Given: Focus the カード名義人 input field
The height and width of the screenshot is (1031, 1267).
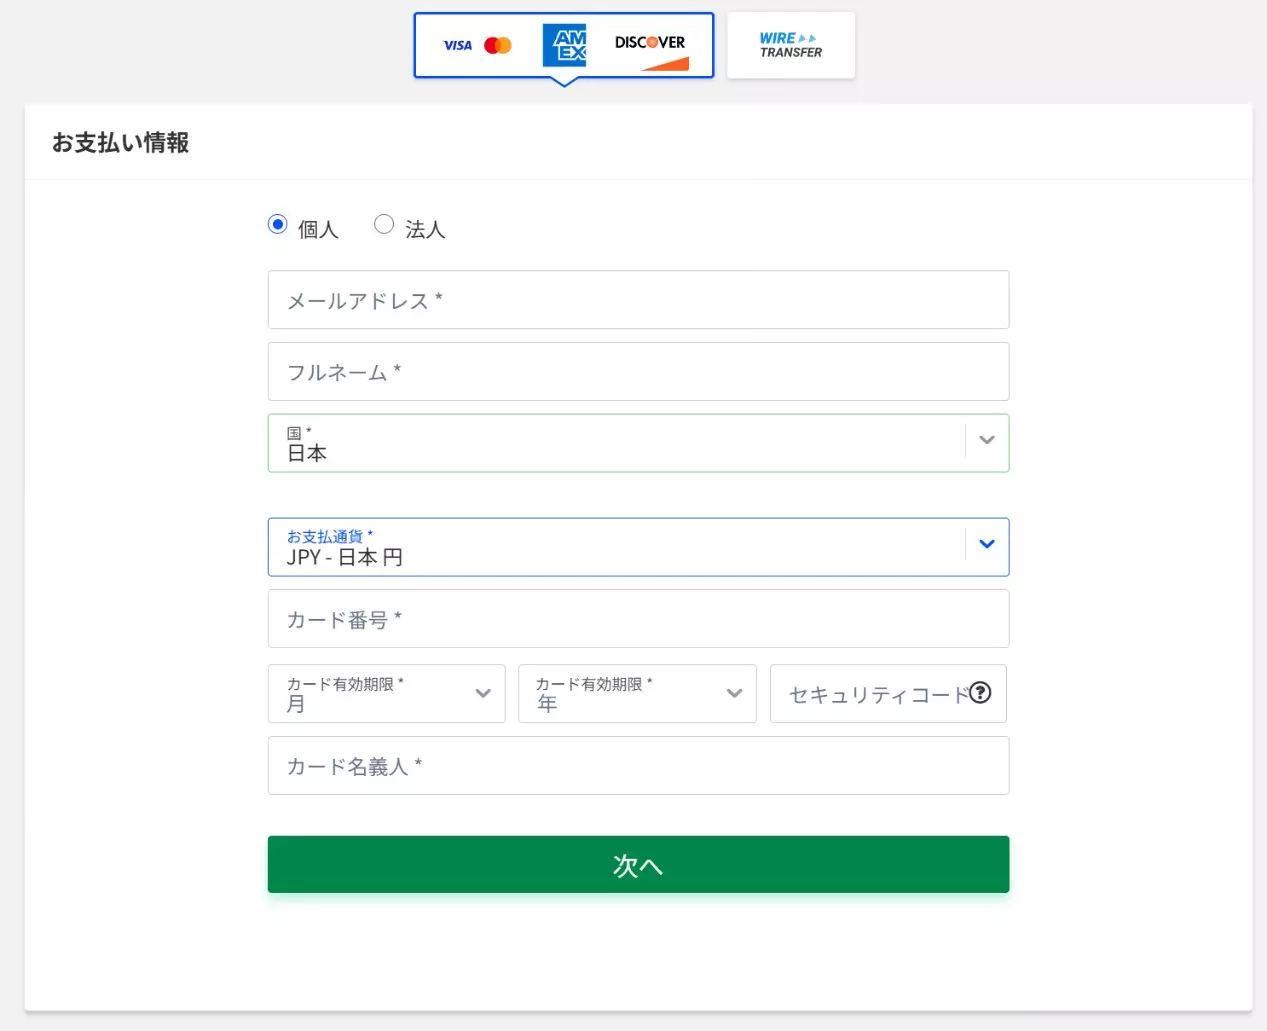Looking at the screenshot, I should (x=638, y=766).
